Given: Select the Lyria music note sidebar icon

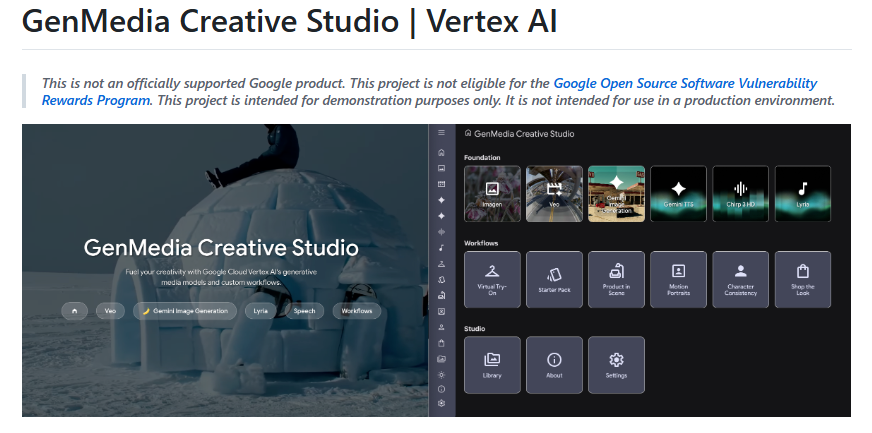Looking at the screenshot, I should (441, 248).
